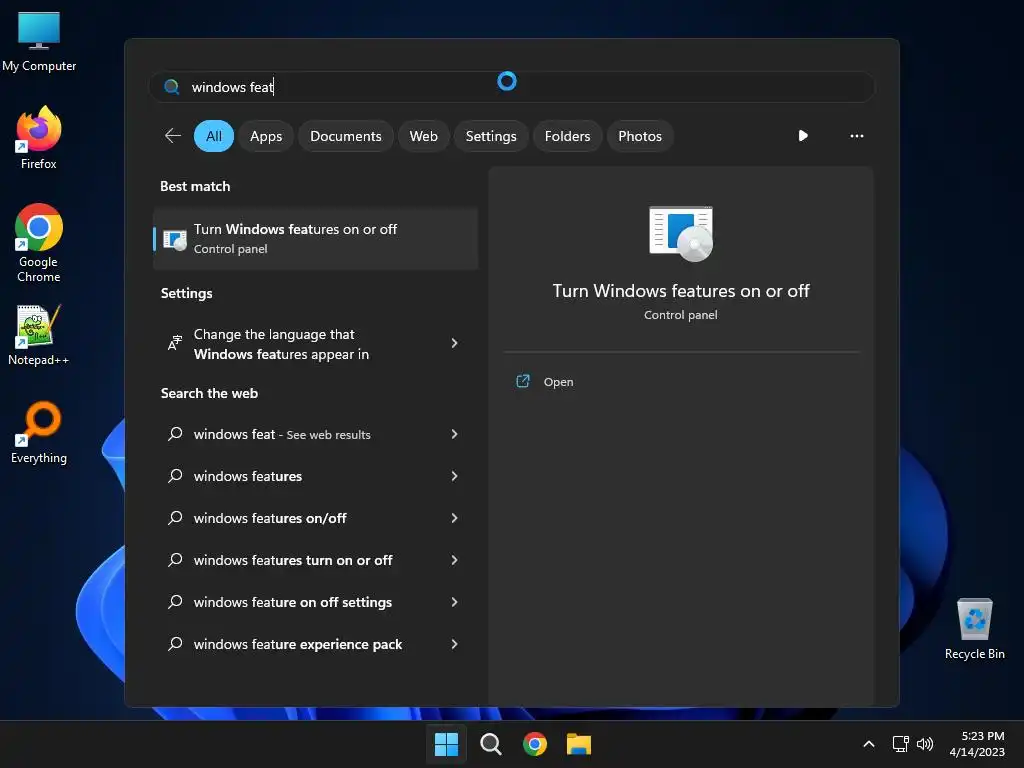Select 'windows features turn on or off' suggestion
This screenshot has width=1024, height=768.
tap(315, 560)
